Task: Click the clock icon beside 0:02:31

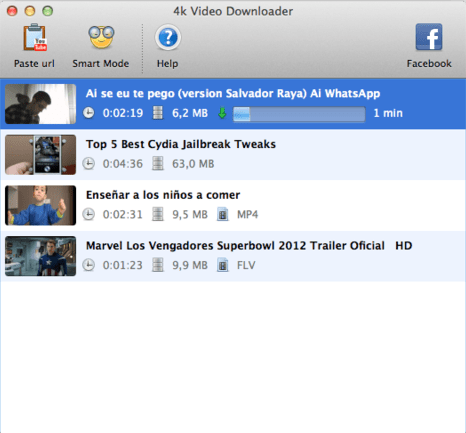Action: click(x=89, y=214)
